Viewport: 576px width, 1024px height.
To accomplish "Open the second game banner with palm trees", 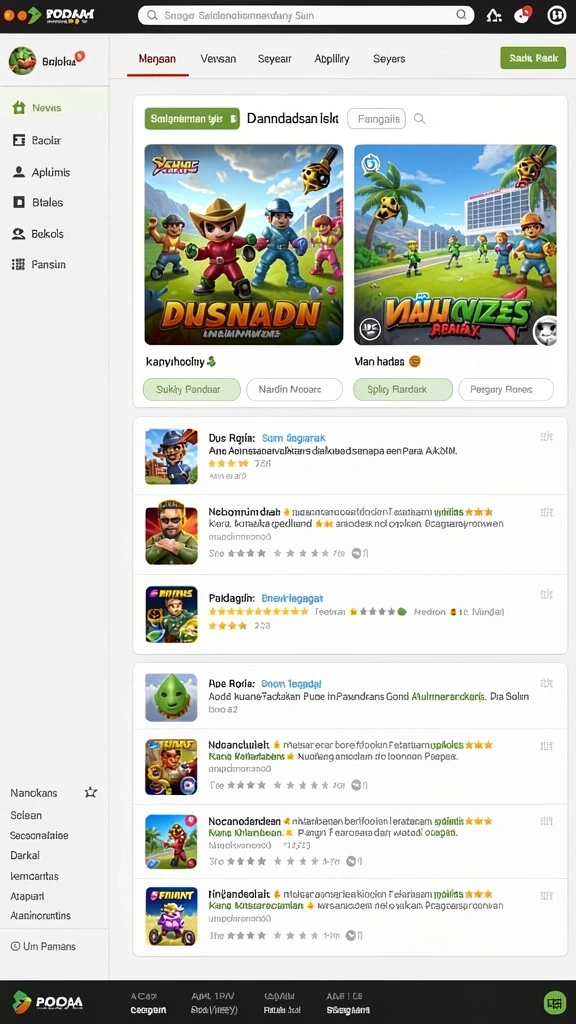I will pyautogui.click(x=455, y=245).
